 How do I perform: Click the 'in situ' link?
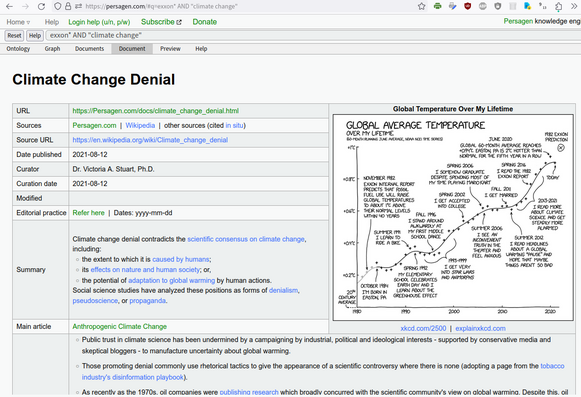pos(235,125)
